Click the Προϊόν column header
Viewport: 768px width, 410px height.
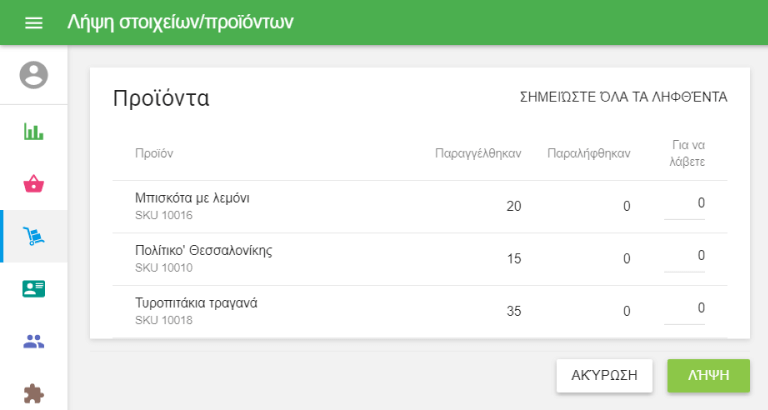[154, 153]
